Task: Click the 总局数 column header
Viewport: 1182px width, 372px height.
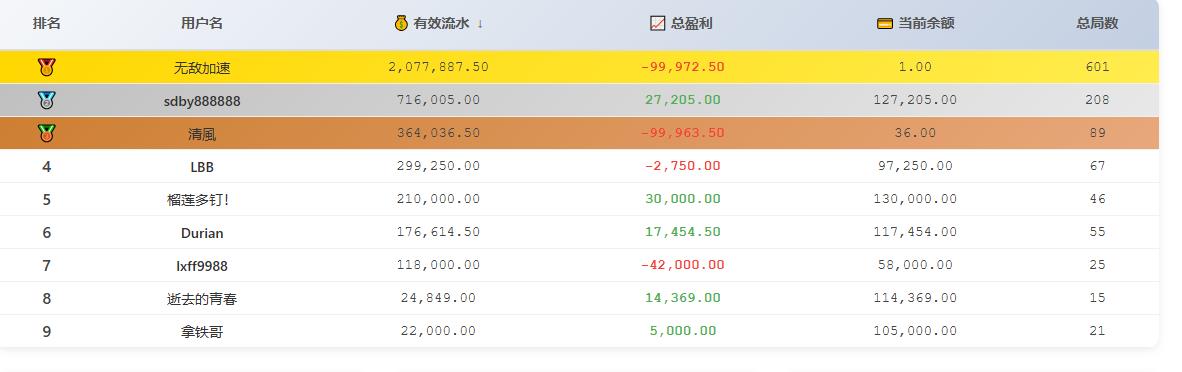Action: (1098, 23)
